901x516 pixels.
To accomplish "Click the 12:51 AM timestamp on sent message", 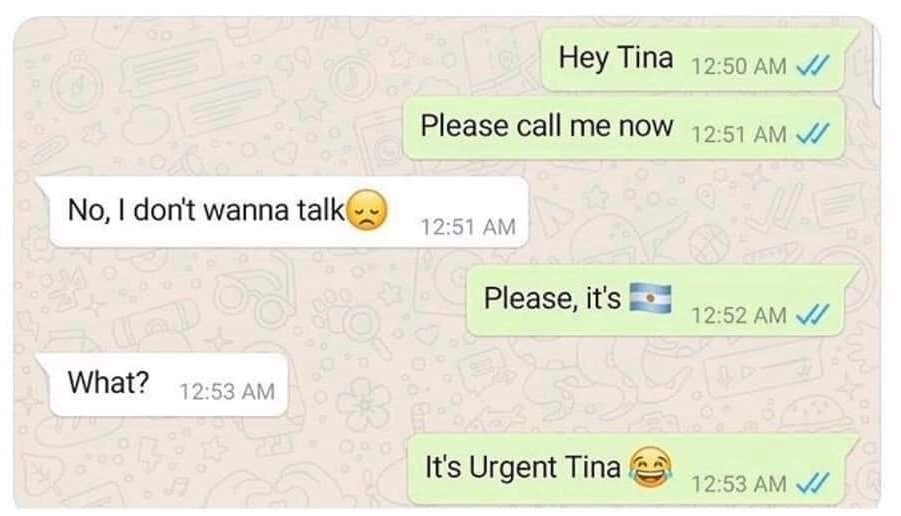I will point(738,134).
